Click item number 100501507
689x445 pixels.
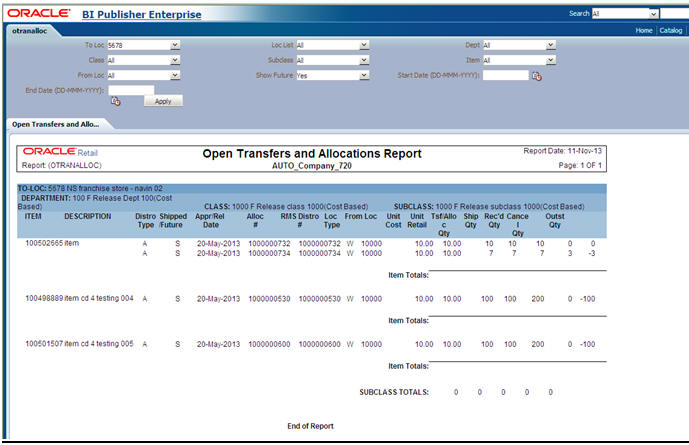pyautogui.click(x=44, y=344)
